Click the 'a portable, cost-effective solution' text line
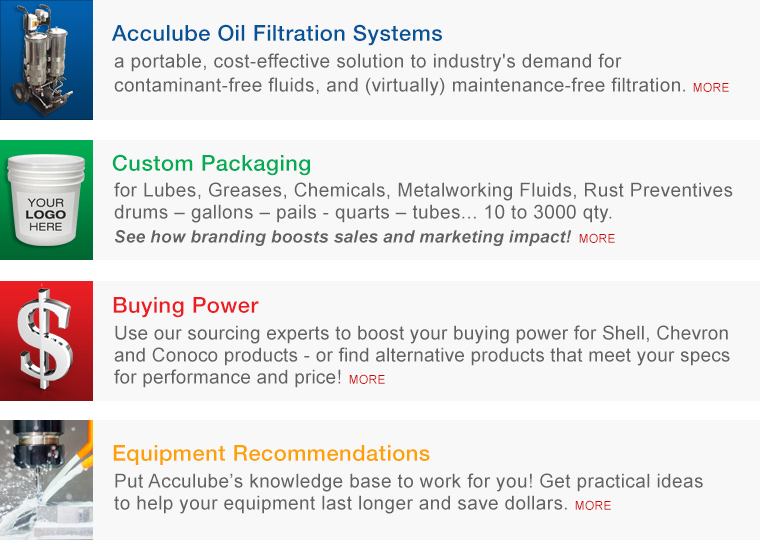 coord(367,62)
